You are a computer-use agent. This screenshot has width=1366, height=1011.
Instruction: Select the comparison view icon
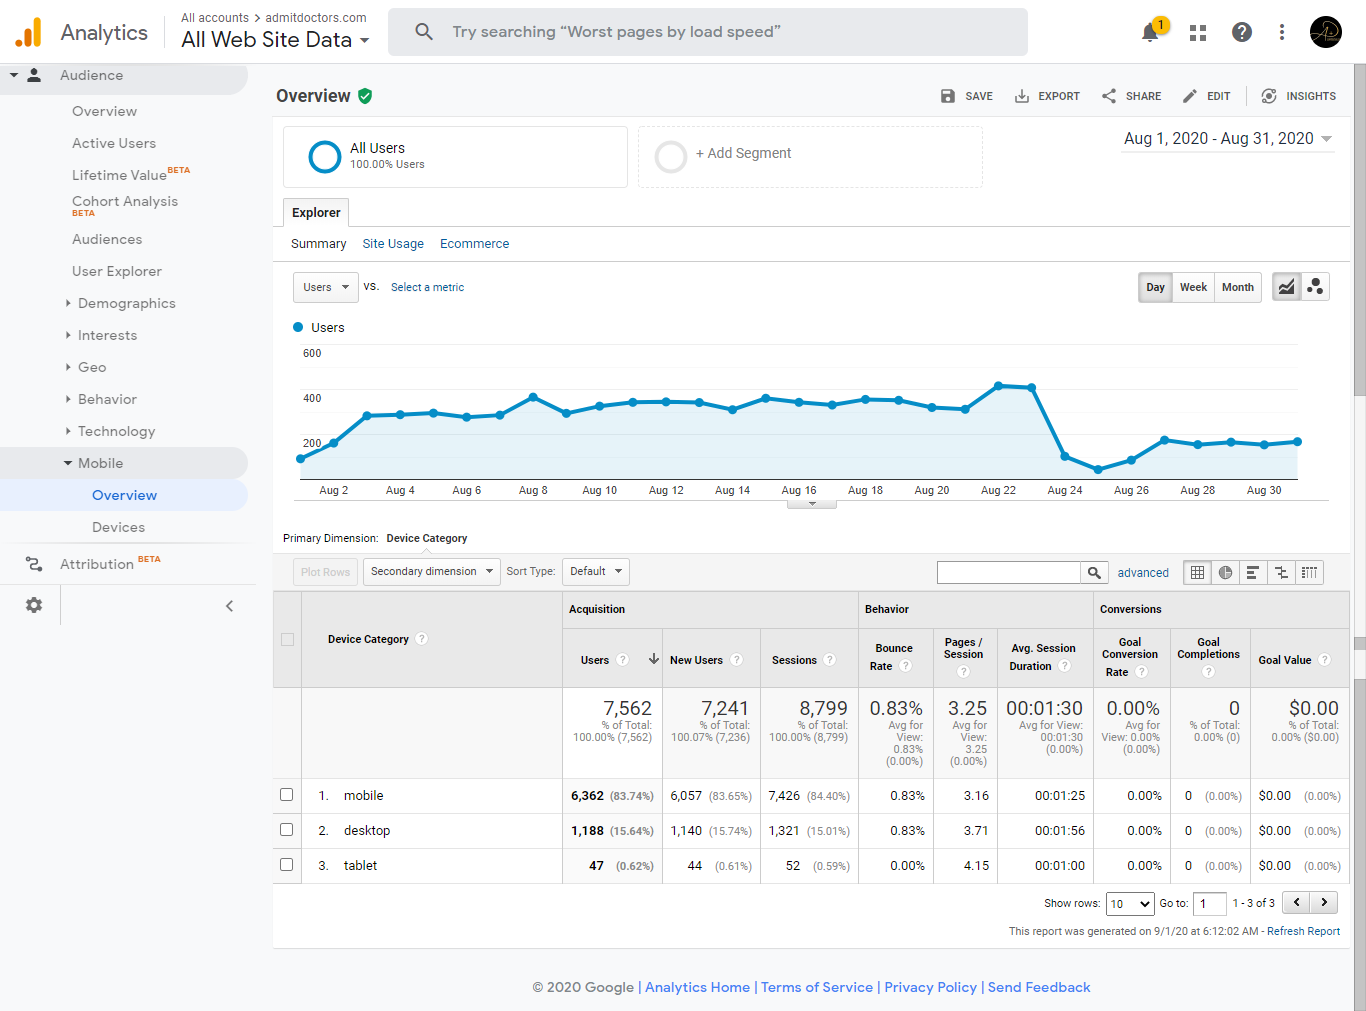(1281, 573)
